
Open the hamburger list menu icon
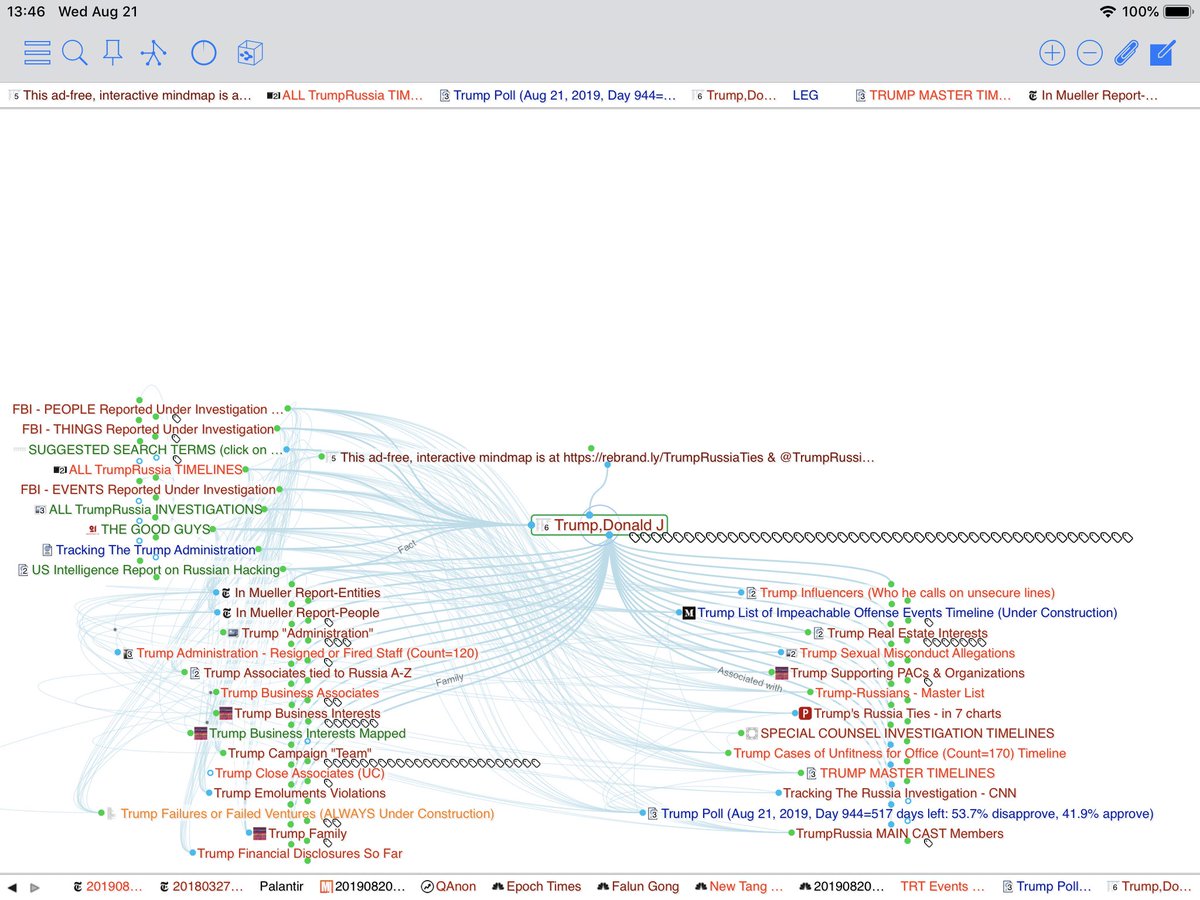tap(37, 53)
